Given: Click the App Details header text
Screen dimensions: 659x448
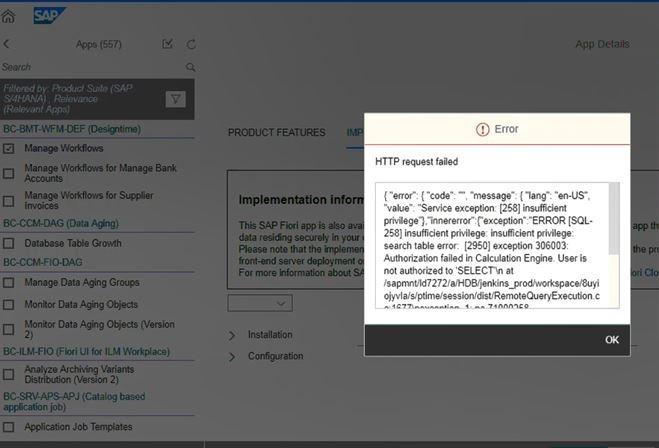Looking at the screenshot, I should click(x=602, y=44).
